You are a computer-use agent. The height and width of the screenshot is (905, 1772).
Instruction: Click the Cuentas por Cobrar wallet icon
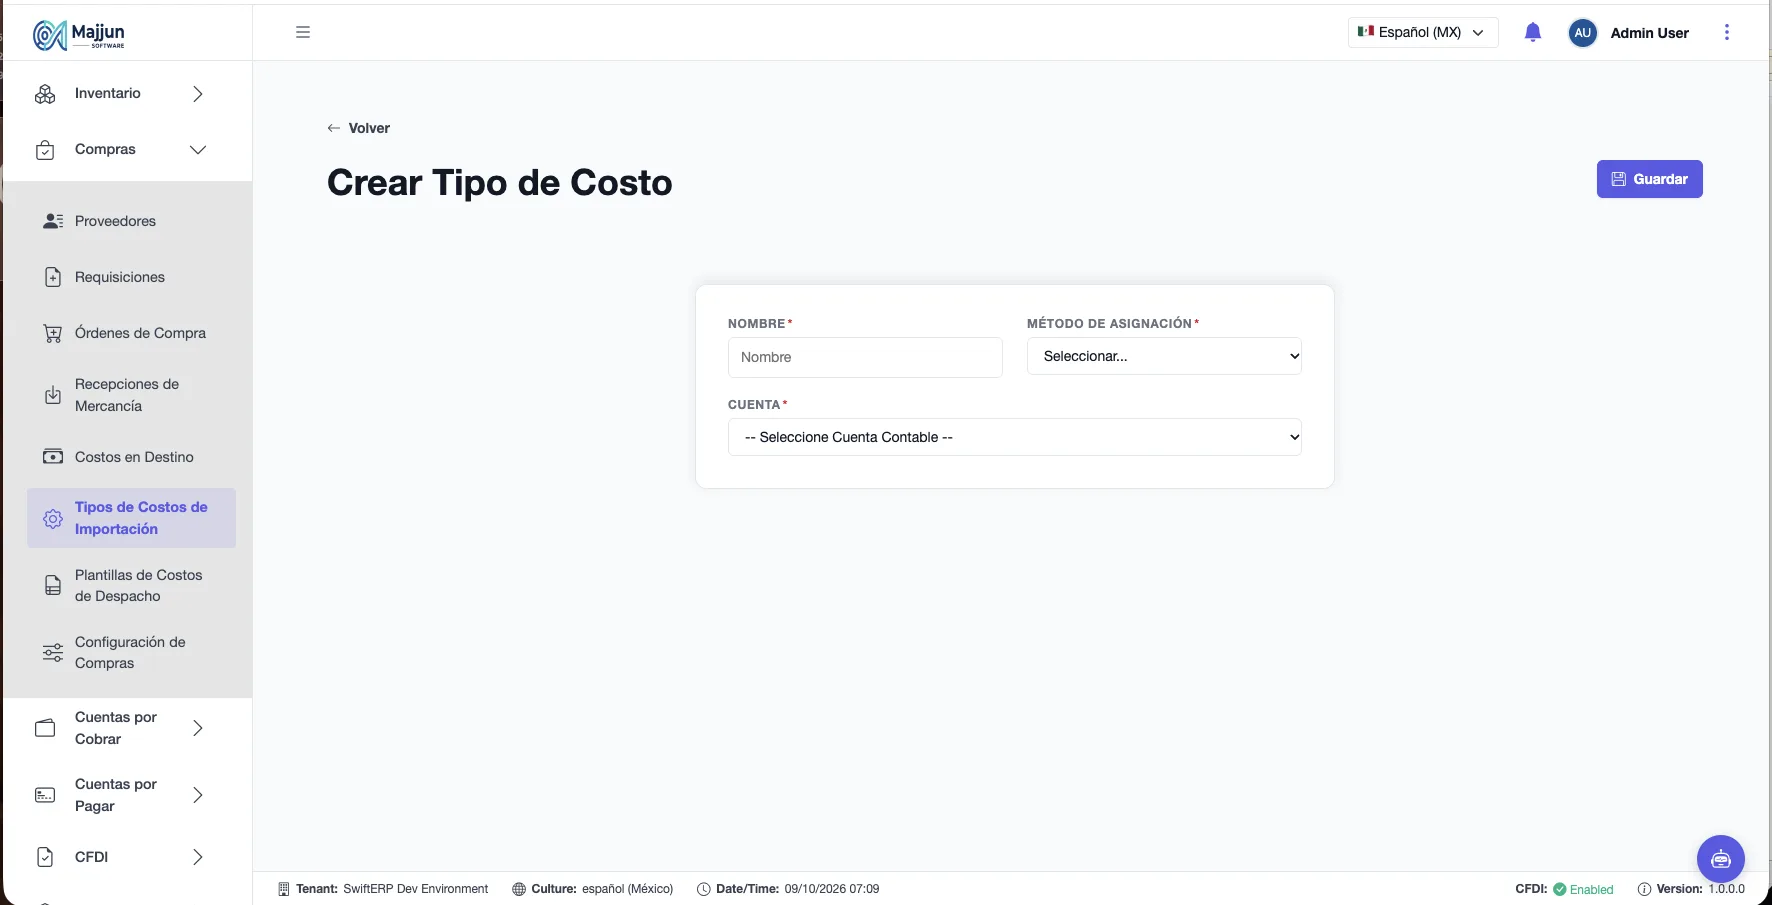(x=45, y=728)
